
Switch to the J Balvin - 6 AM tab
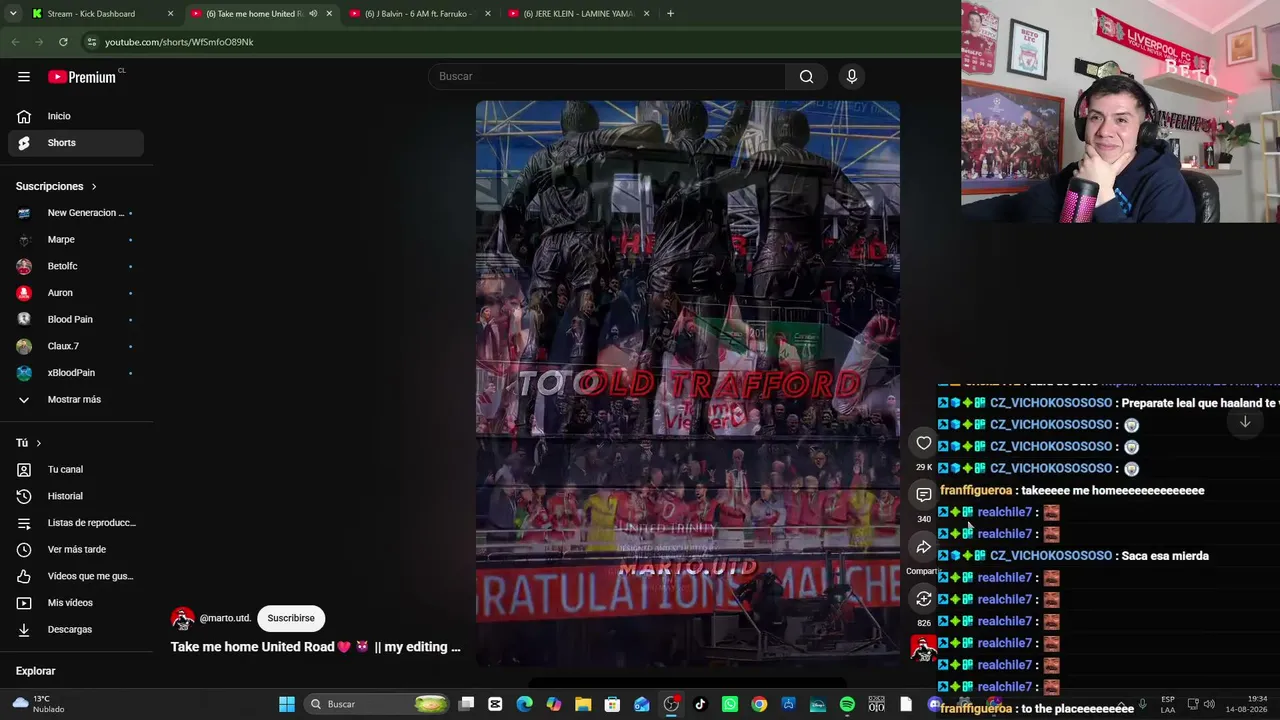point(420,14)
